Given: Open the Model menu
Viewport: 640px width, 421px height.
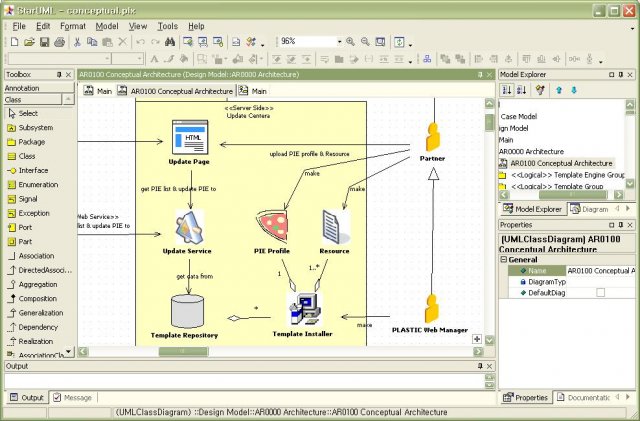Looking at the screenshot, I should (105, 26).
